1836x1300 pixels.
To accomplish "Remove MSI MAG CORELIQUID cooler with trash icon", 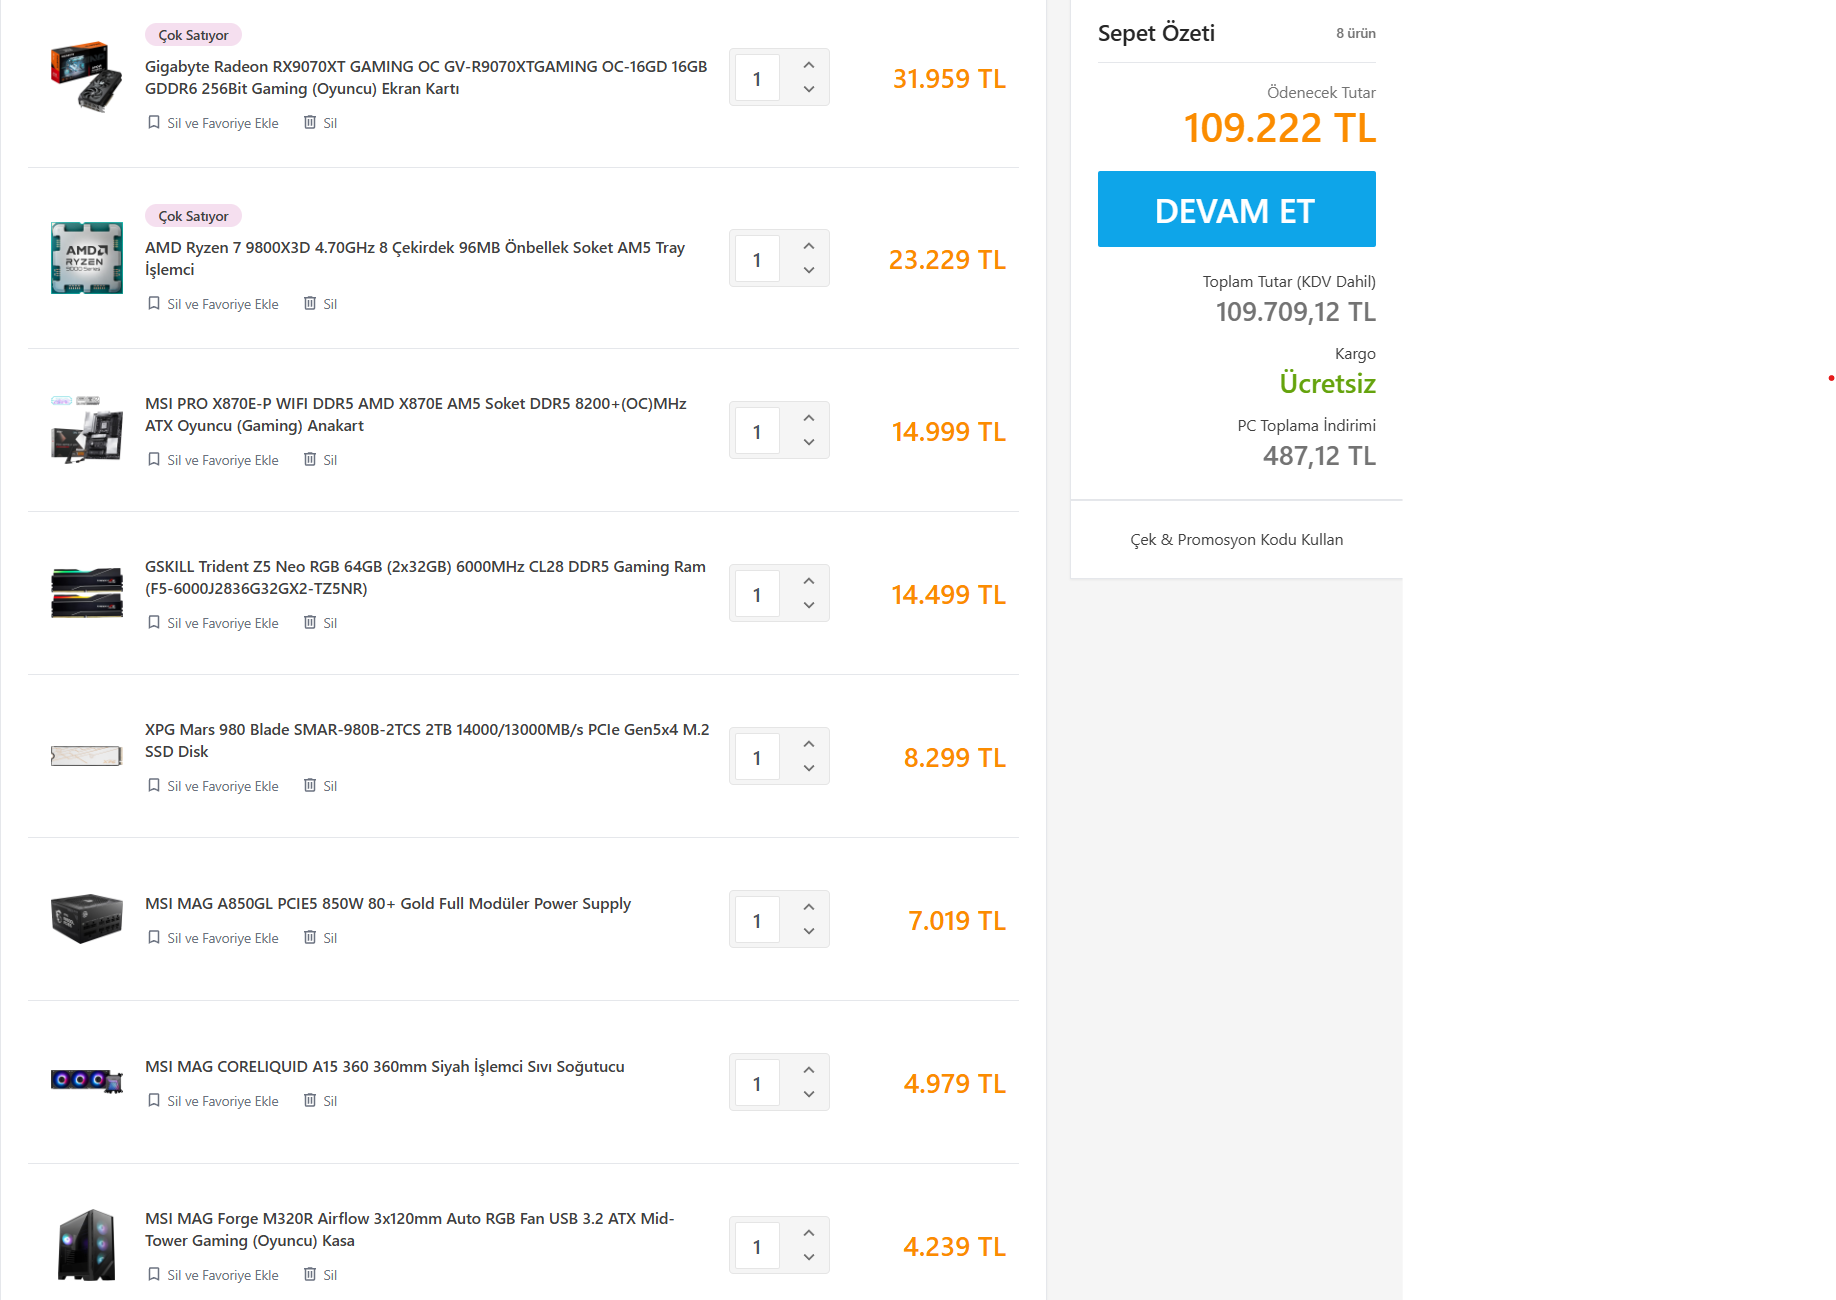I will click(310, 1100).
